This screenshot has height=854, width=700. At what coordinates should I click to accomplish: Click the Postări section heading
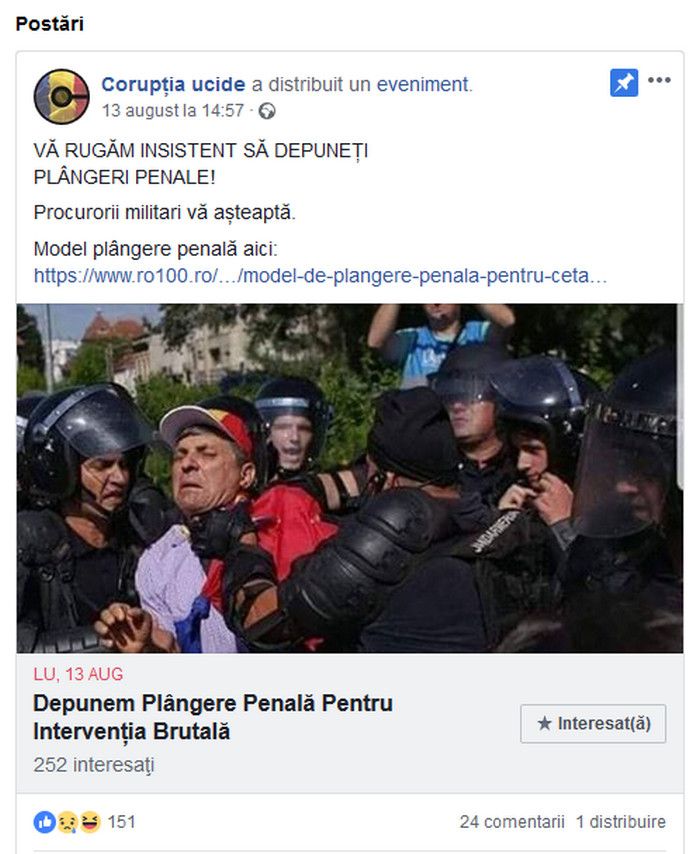click(50, 24)
